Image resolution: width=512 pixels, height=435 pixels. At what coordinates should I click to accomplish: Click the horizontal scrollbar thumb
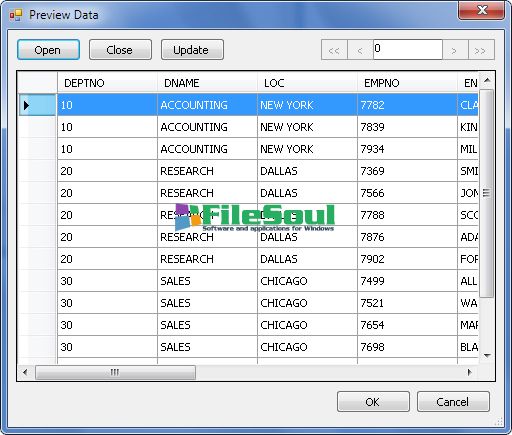point(115,372)
